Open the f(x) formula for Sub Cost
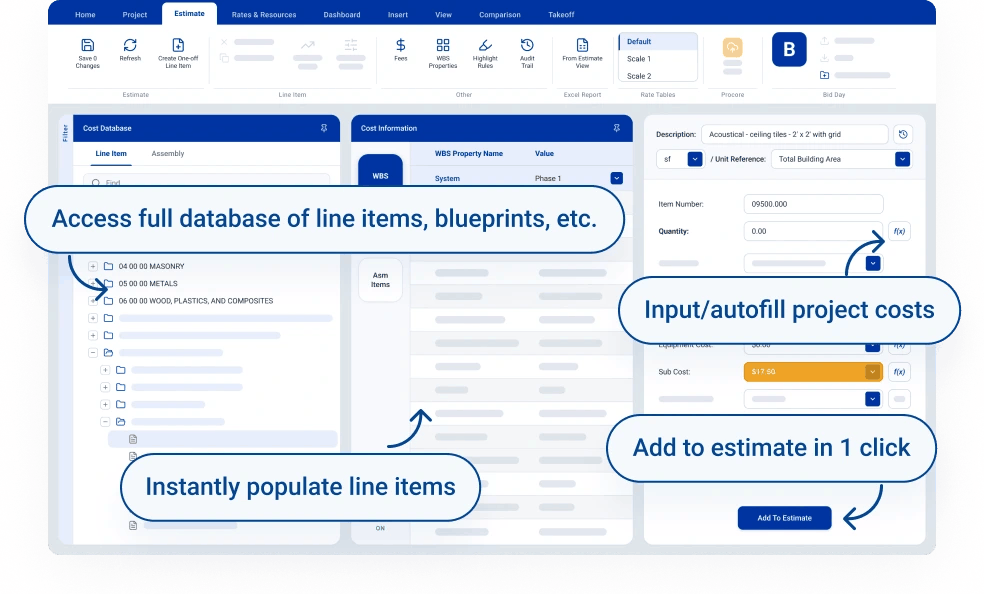This screenshot has width=984, height=594. pos(899,372)
